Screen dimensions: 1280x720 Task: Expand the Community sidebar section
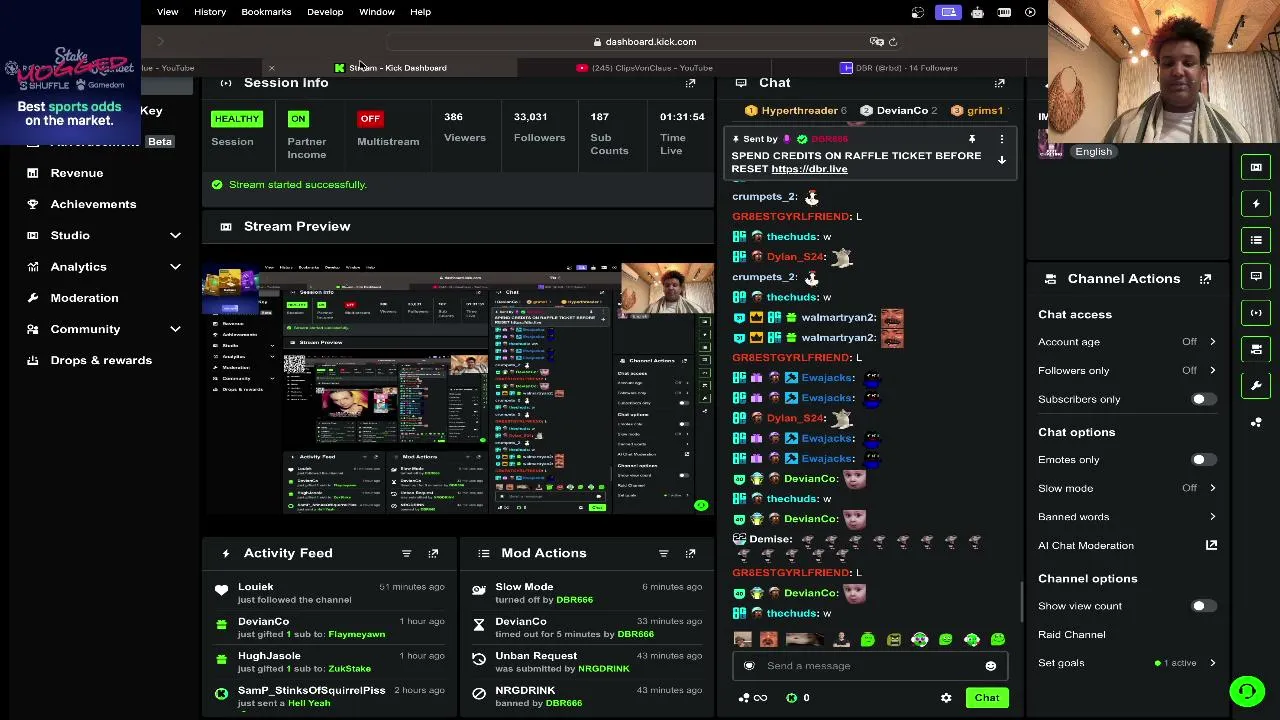(x=175, y=329)
